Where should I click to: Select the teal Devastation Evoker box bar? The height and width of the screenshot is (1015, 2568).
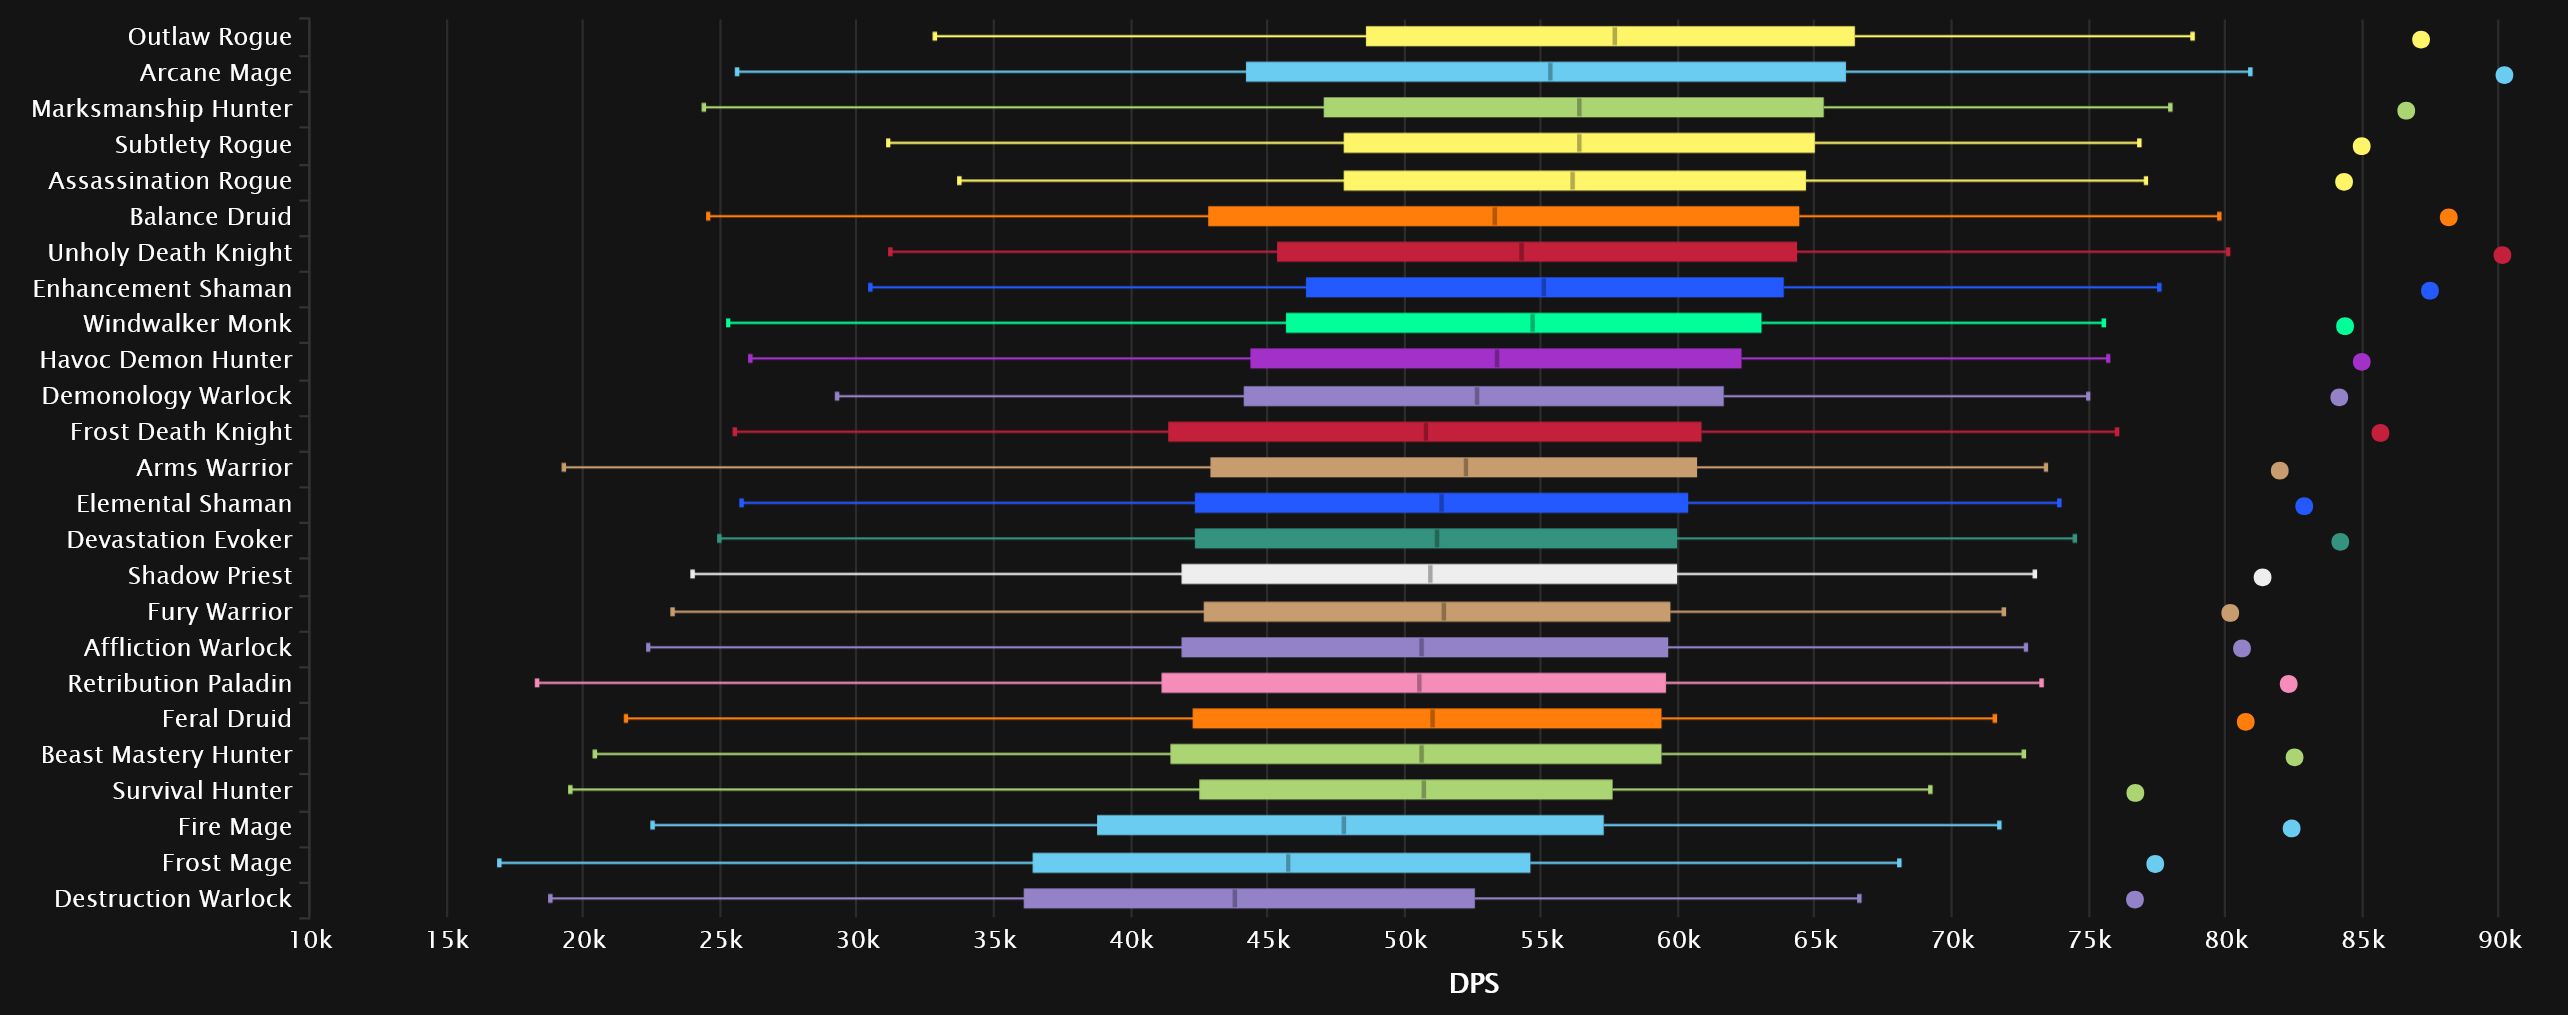click(x=1435, y=539)
